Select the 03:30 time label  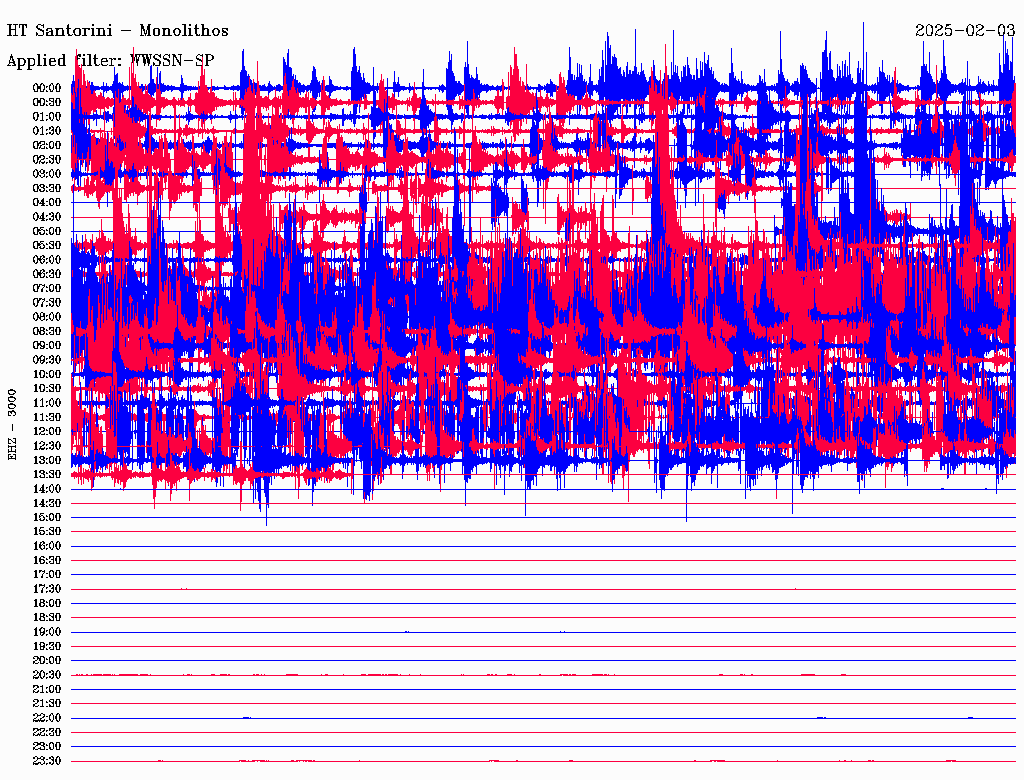coord(47,189)
